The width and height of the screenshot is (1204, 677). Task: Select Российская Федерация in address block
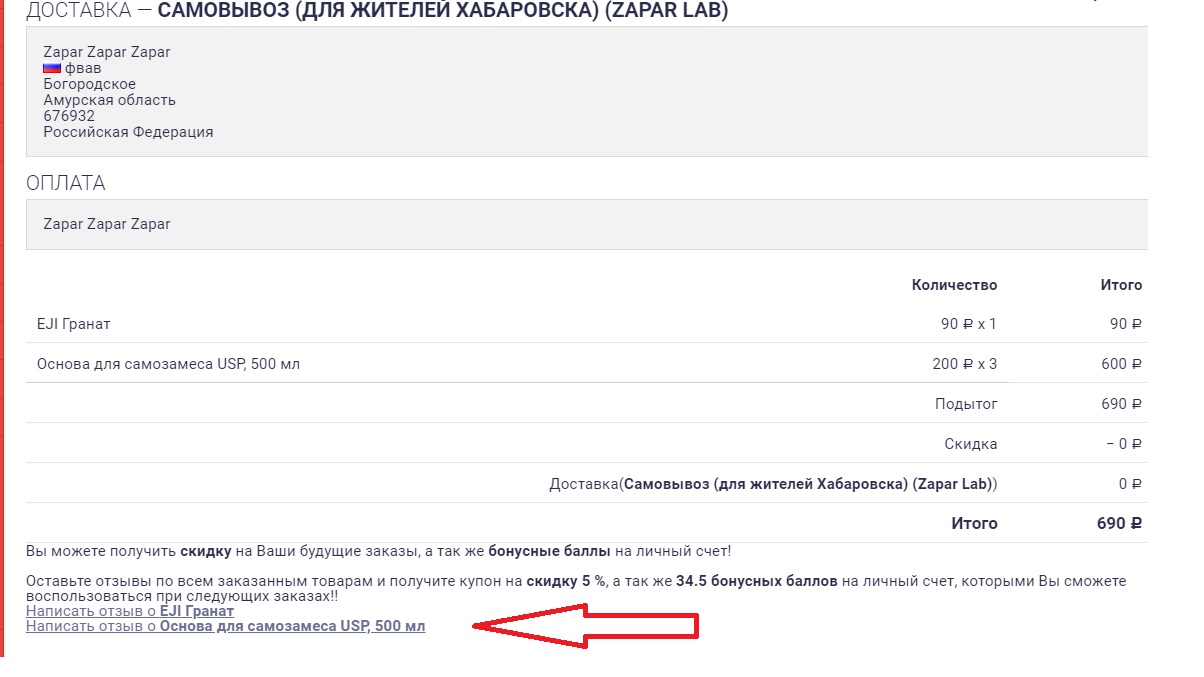128,132
